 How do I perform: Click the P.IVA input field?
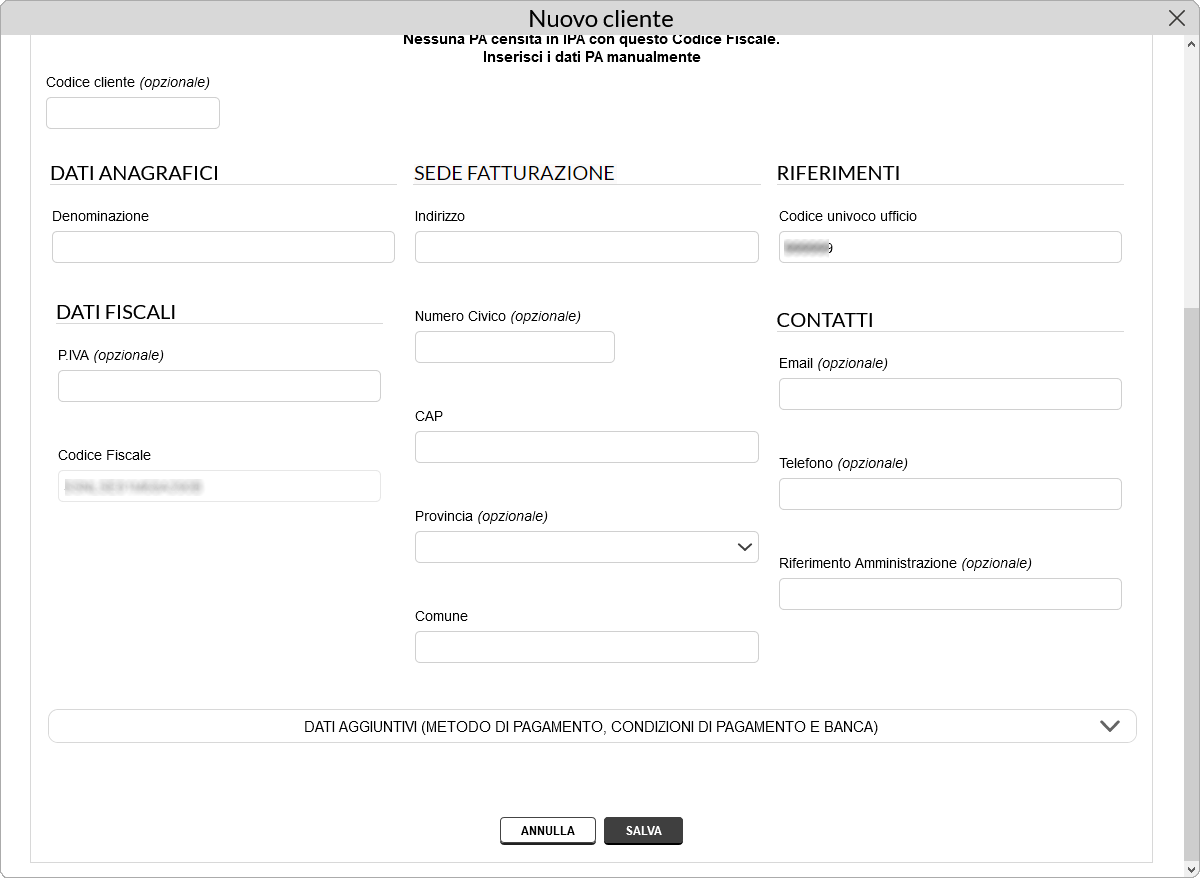(x=219, y=386)
